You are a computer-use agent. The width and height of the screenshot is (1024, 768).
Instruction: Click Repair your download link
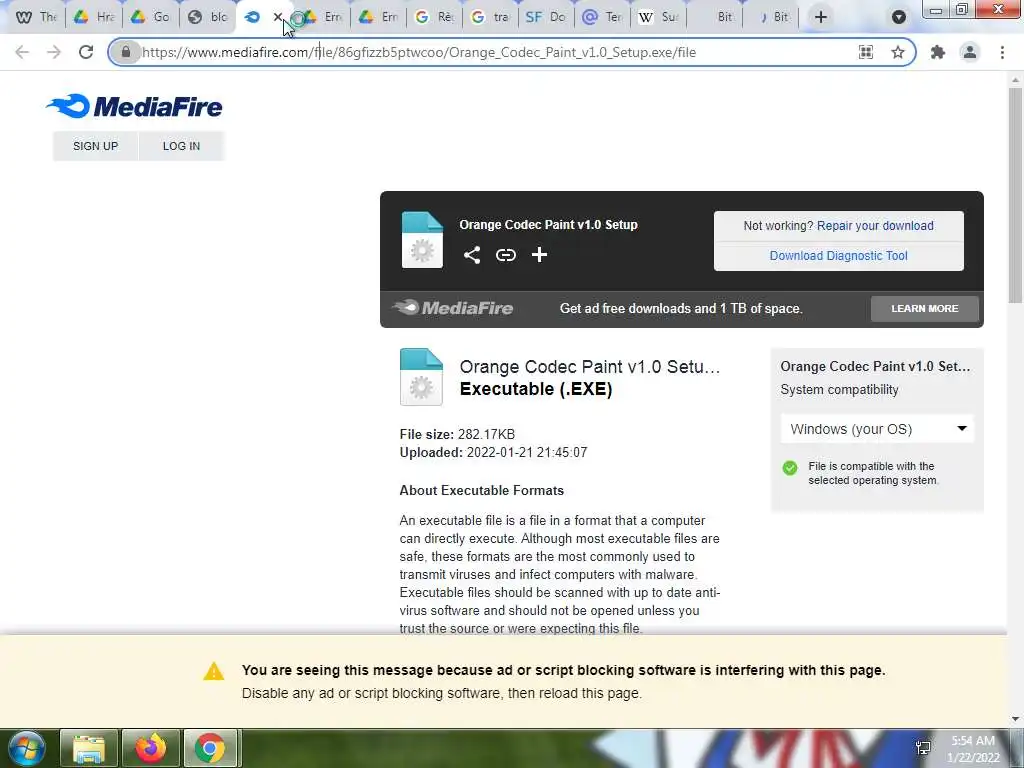point(875,226)
